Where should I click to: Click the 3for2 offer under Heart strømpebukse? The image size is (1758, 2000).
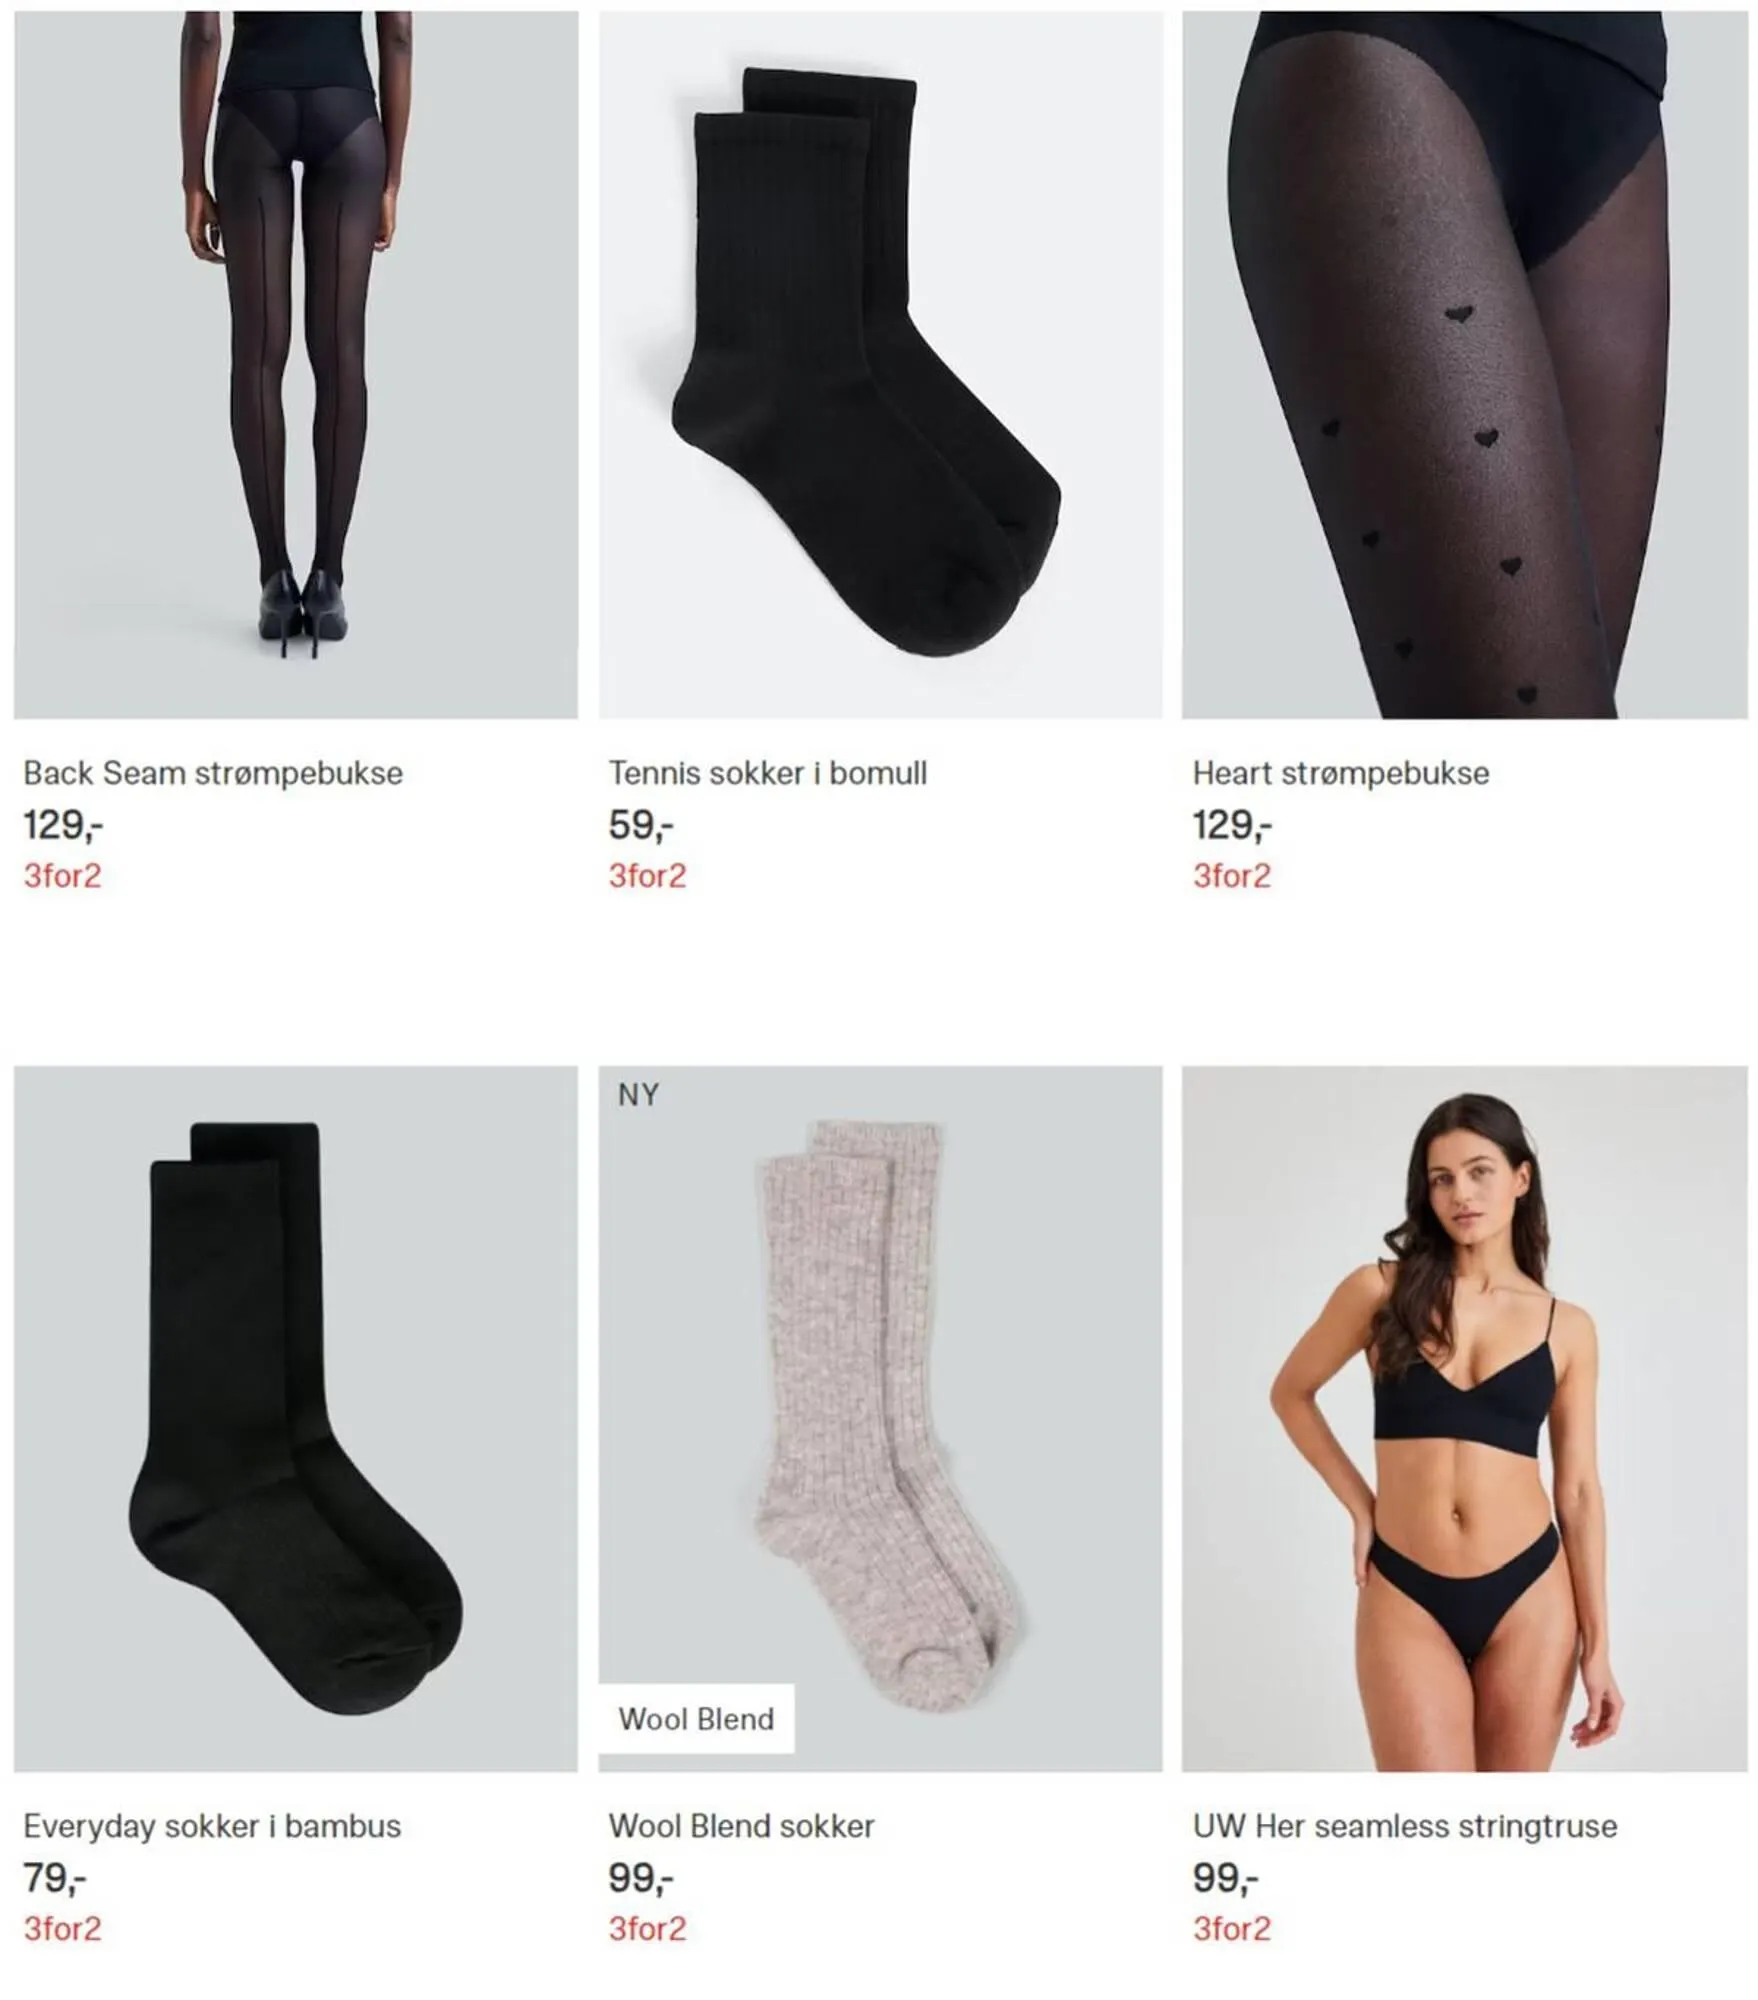(x=1231, y=876)
